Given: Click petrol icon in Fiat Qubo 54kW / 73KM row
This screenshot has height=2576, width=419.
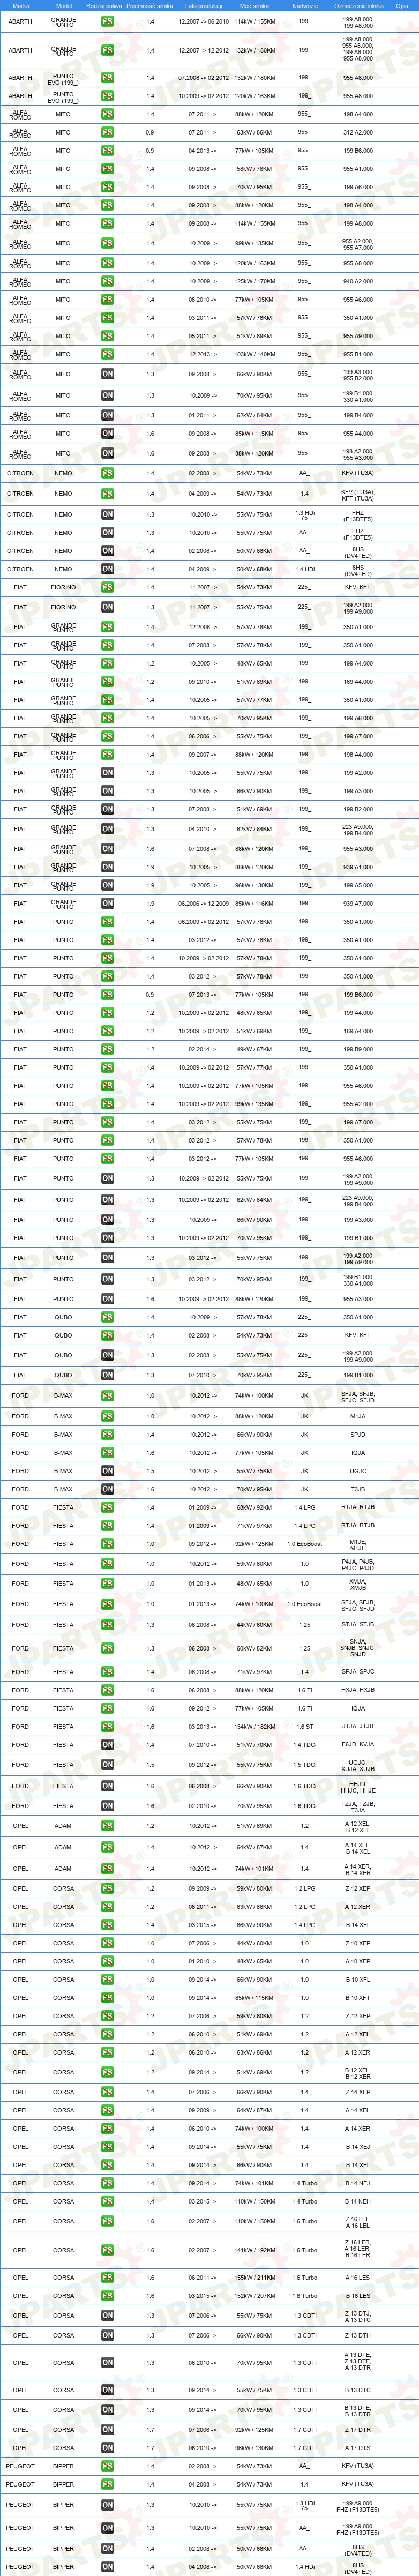Looking at the screenshot, I should [107, 1335].
